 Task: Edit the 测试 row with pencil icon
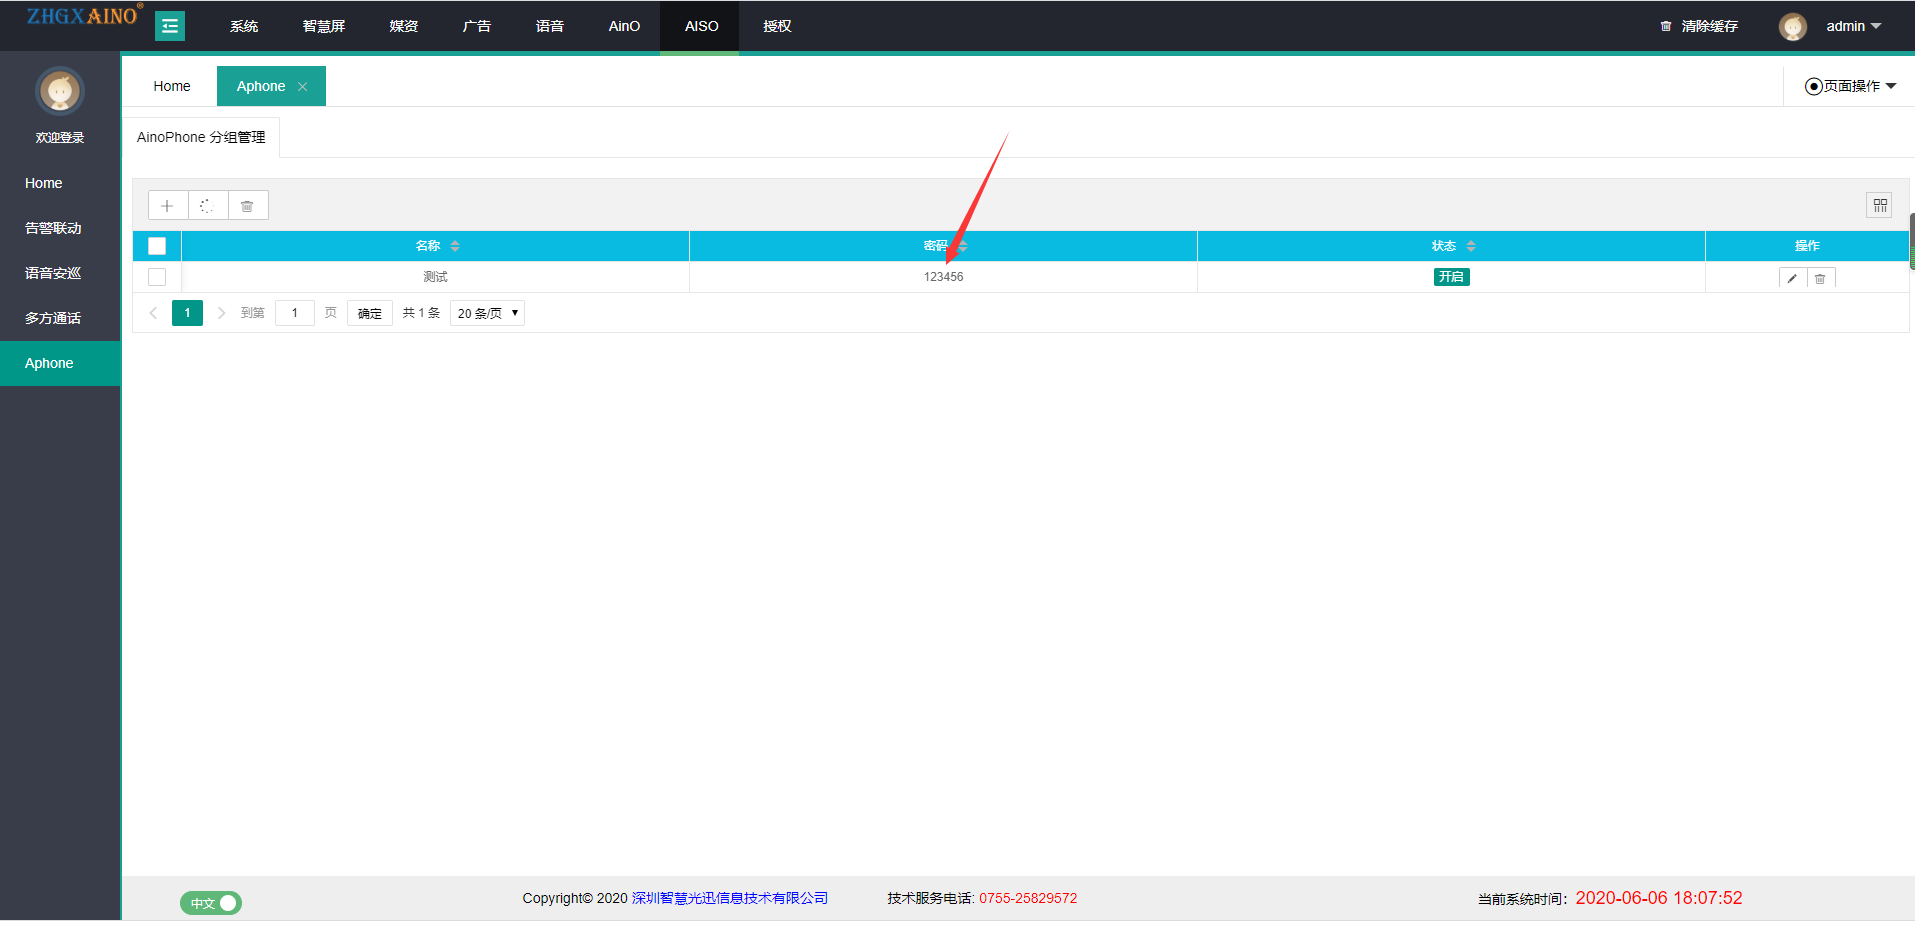click(x=1792, y=279)
